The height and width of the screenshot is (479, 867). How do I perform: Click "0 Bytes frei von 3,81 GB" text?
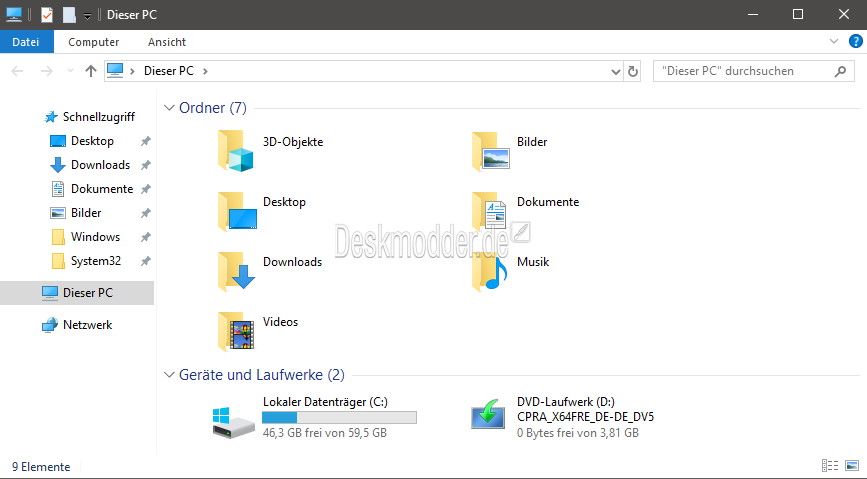[578, 433]
